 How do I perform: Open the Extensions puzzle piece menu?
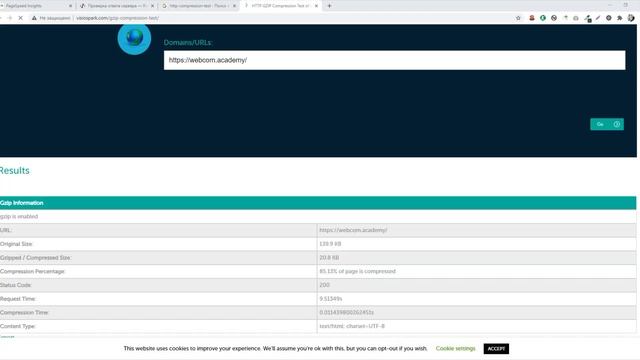click(x=620, y=18)
